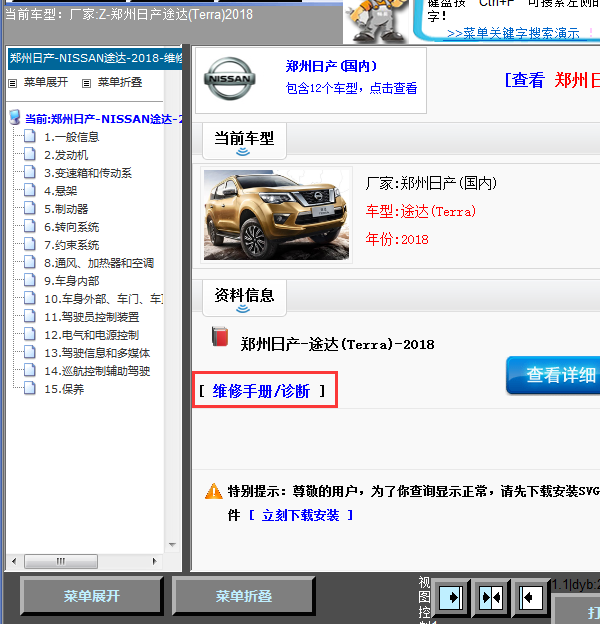Screen dimensions: 600x624
Task: Select 12.电气和电源控制 tree item
Action: [x=92, y=335]
